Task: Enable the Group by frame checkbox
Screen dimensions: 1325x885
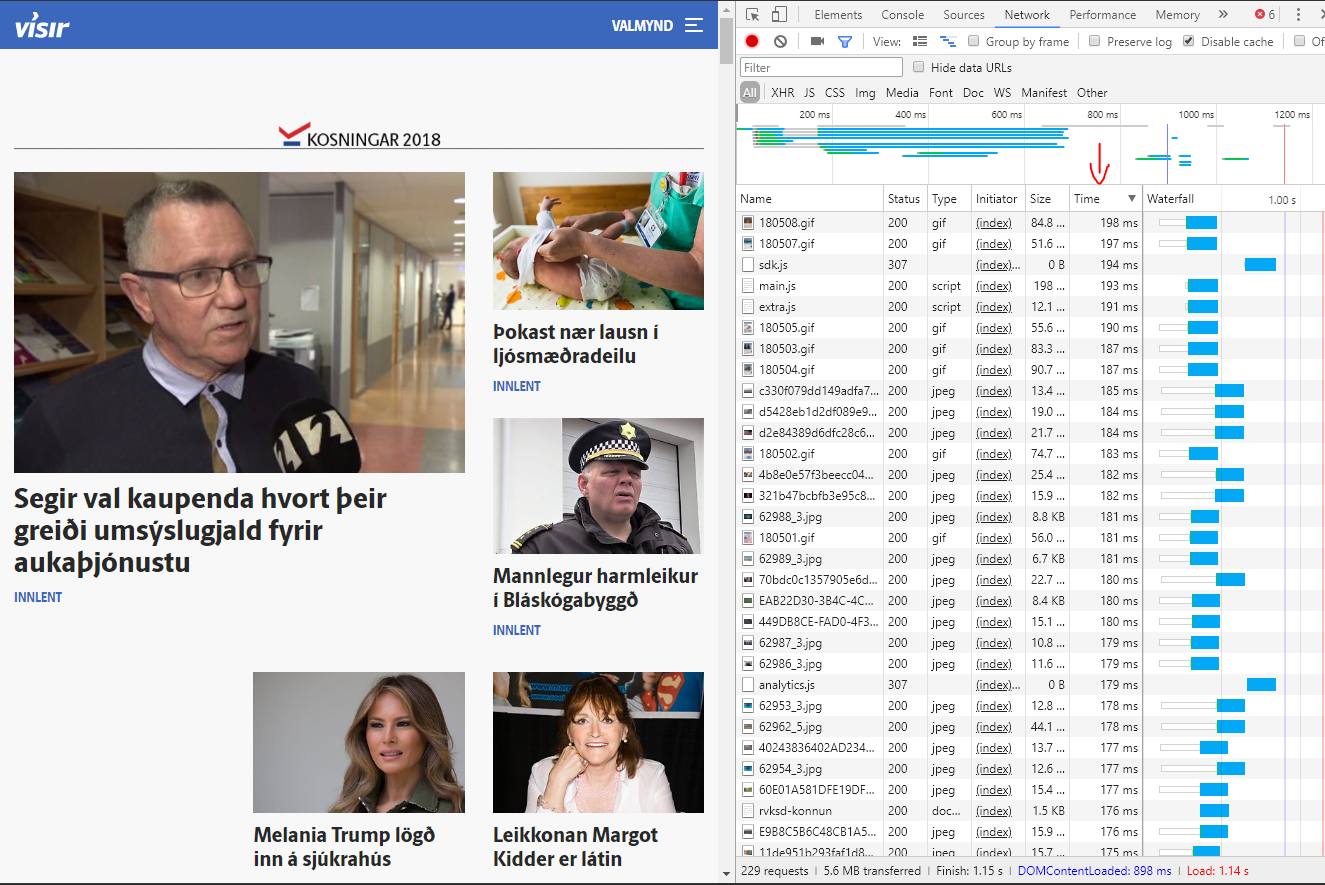Action: [x=974, y=41]
